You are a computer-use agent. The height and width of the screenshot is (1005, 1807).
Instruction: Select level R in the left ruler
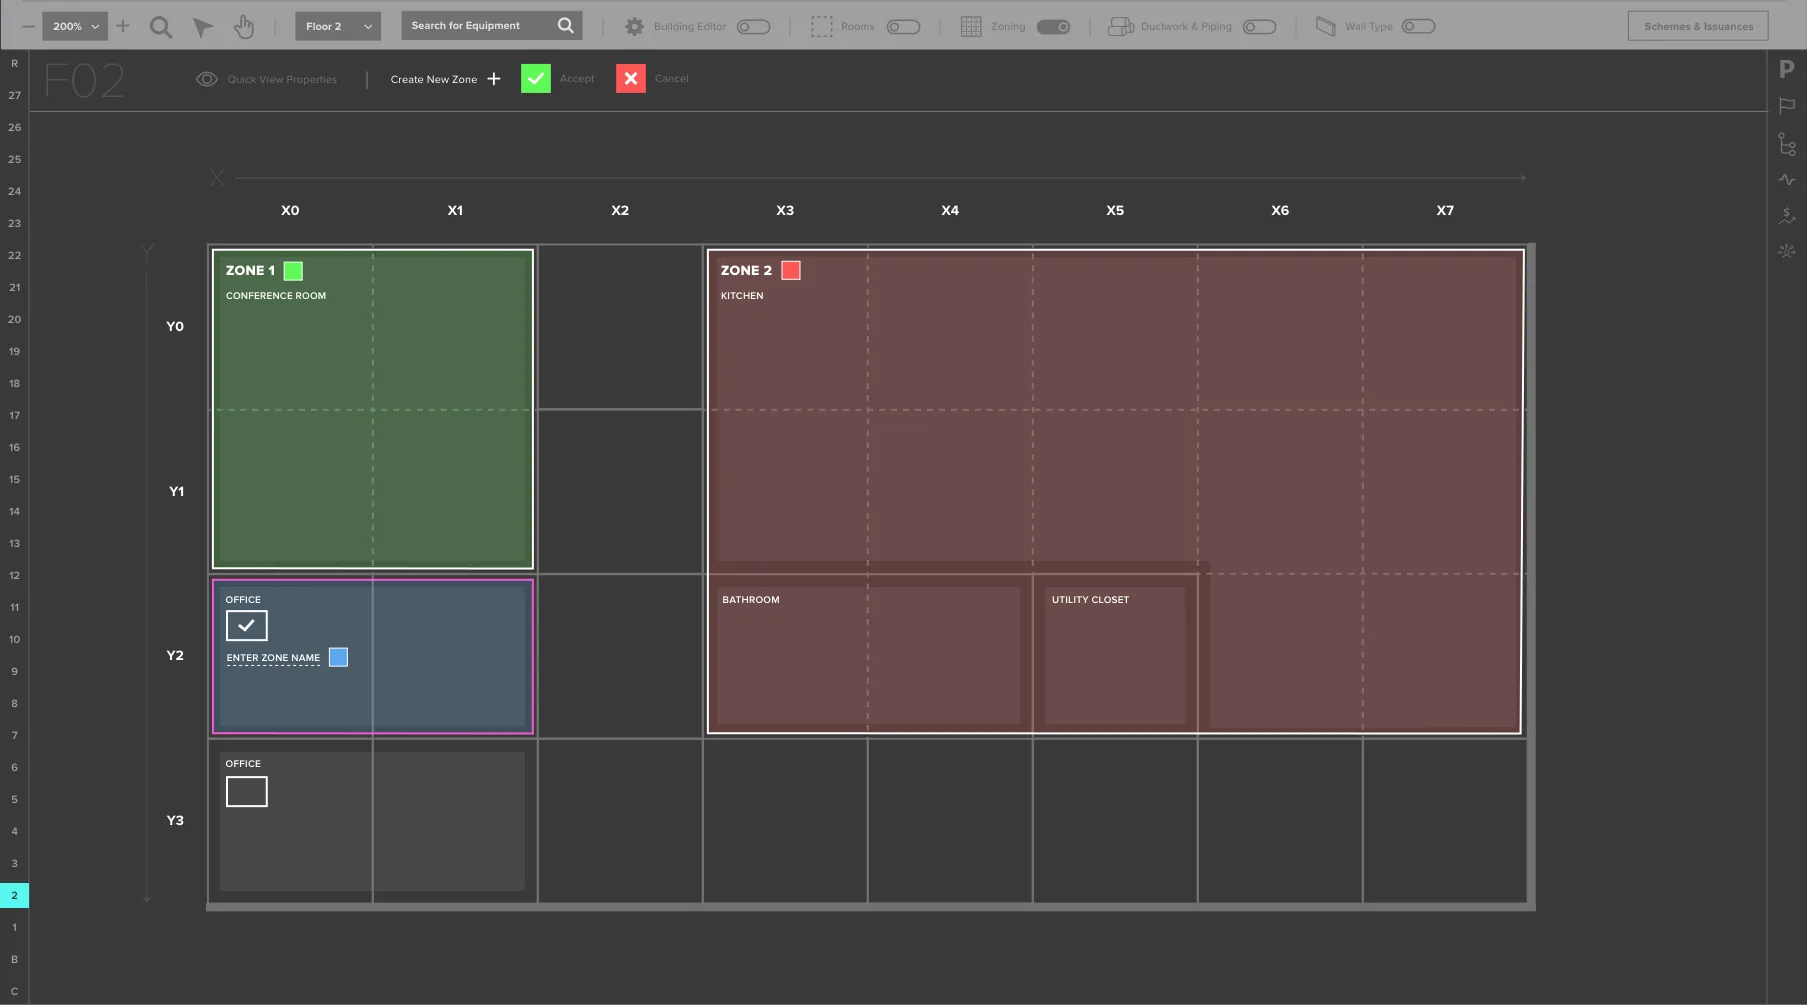pyautogui.click(x=14, y=63)
